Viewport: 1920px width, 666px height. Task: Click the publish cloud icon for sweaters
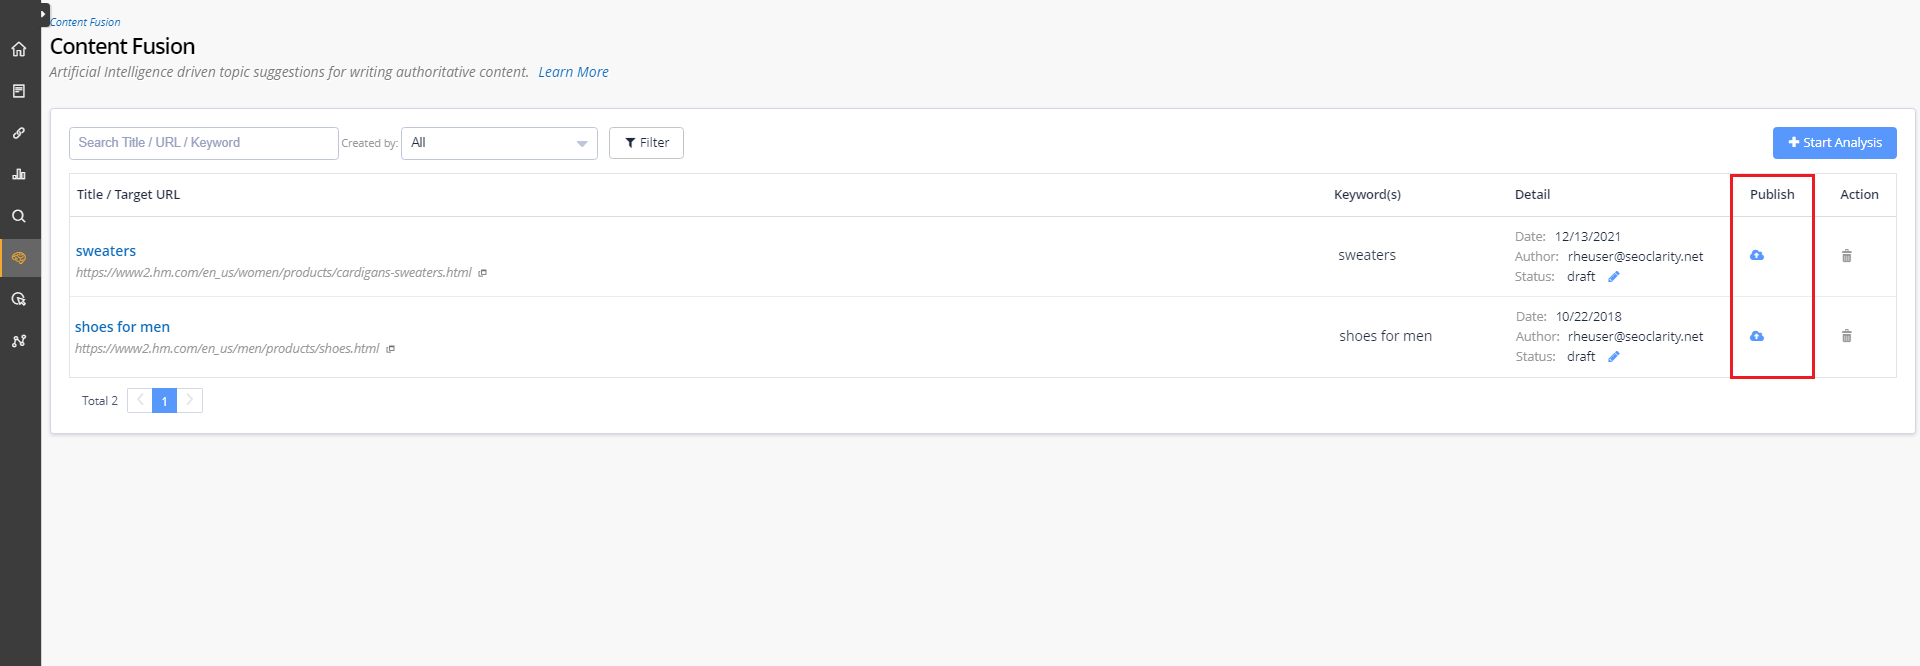coord(1757,256)
